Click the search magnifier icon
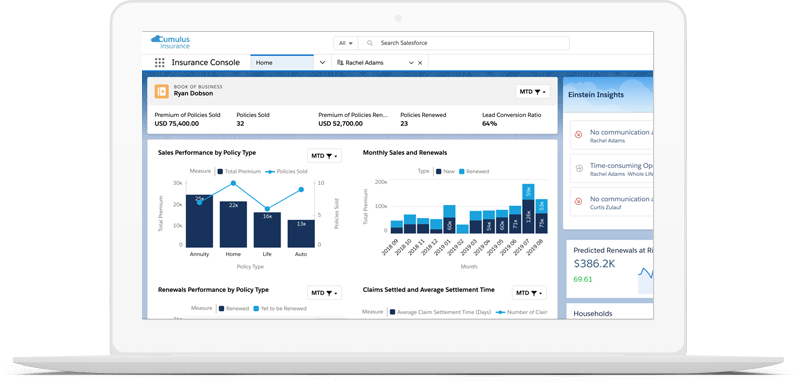The image size is (796, 383). (x=370, y=43)
